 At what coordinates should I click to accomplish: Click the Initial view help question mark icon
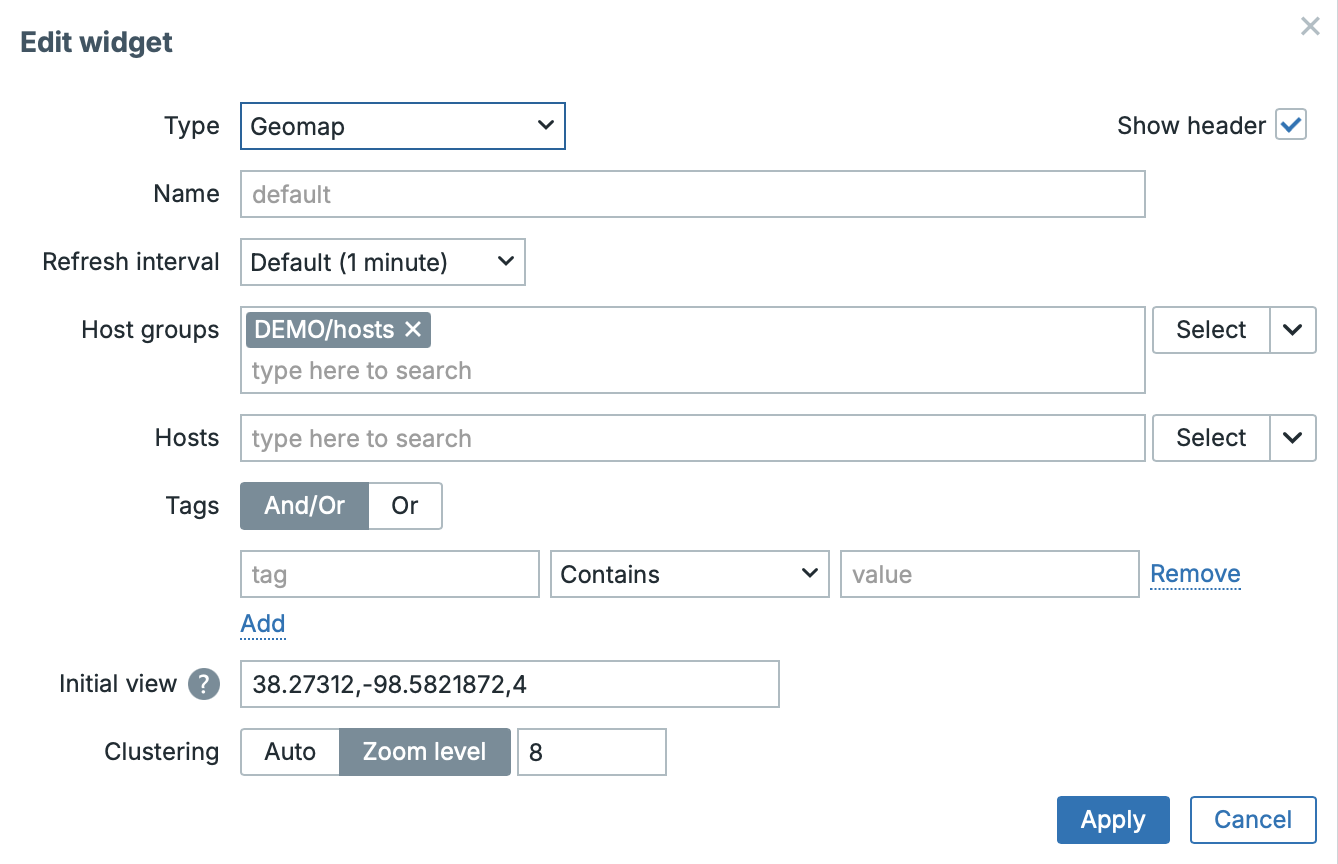(204, 684)
